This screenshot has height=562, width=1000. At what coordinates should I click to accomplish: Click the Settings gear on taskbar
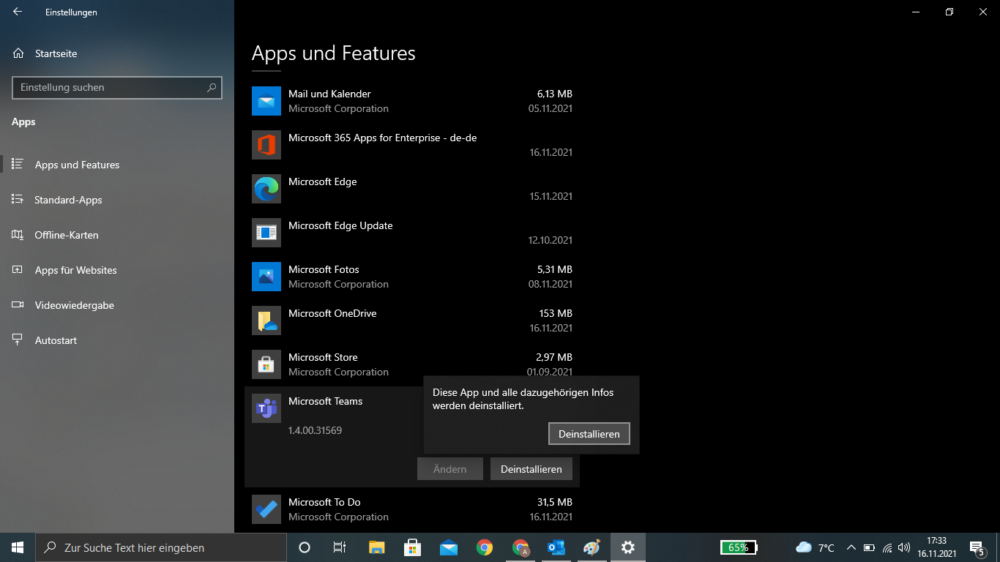click(628, 547)
